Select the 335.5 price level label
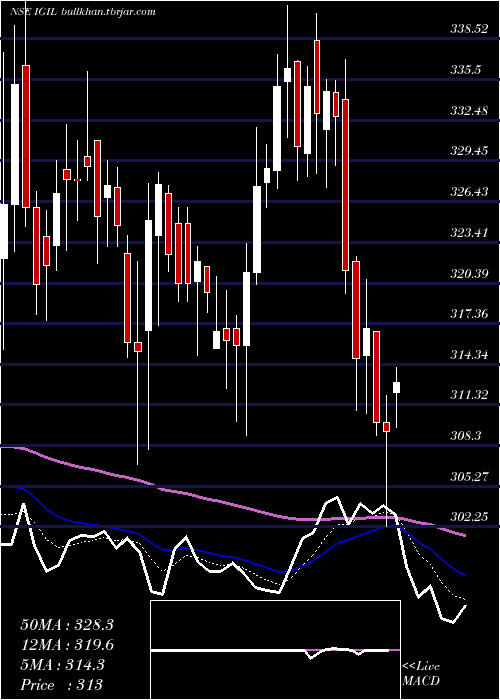Screen dimensions: 500x700 466,70
